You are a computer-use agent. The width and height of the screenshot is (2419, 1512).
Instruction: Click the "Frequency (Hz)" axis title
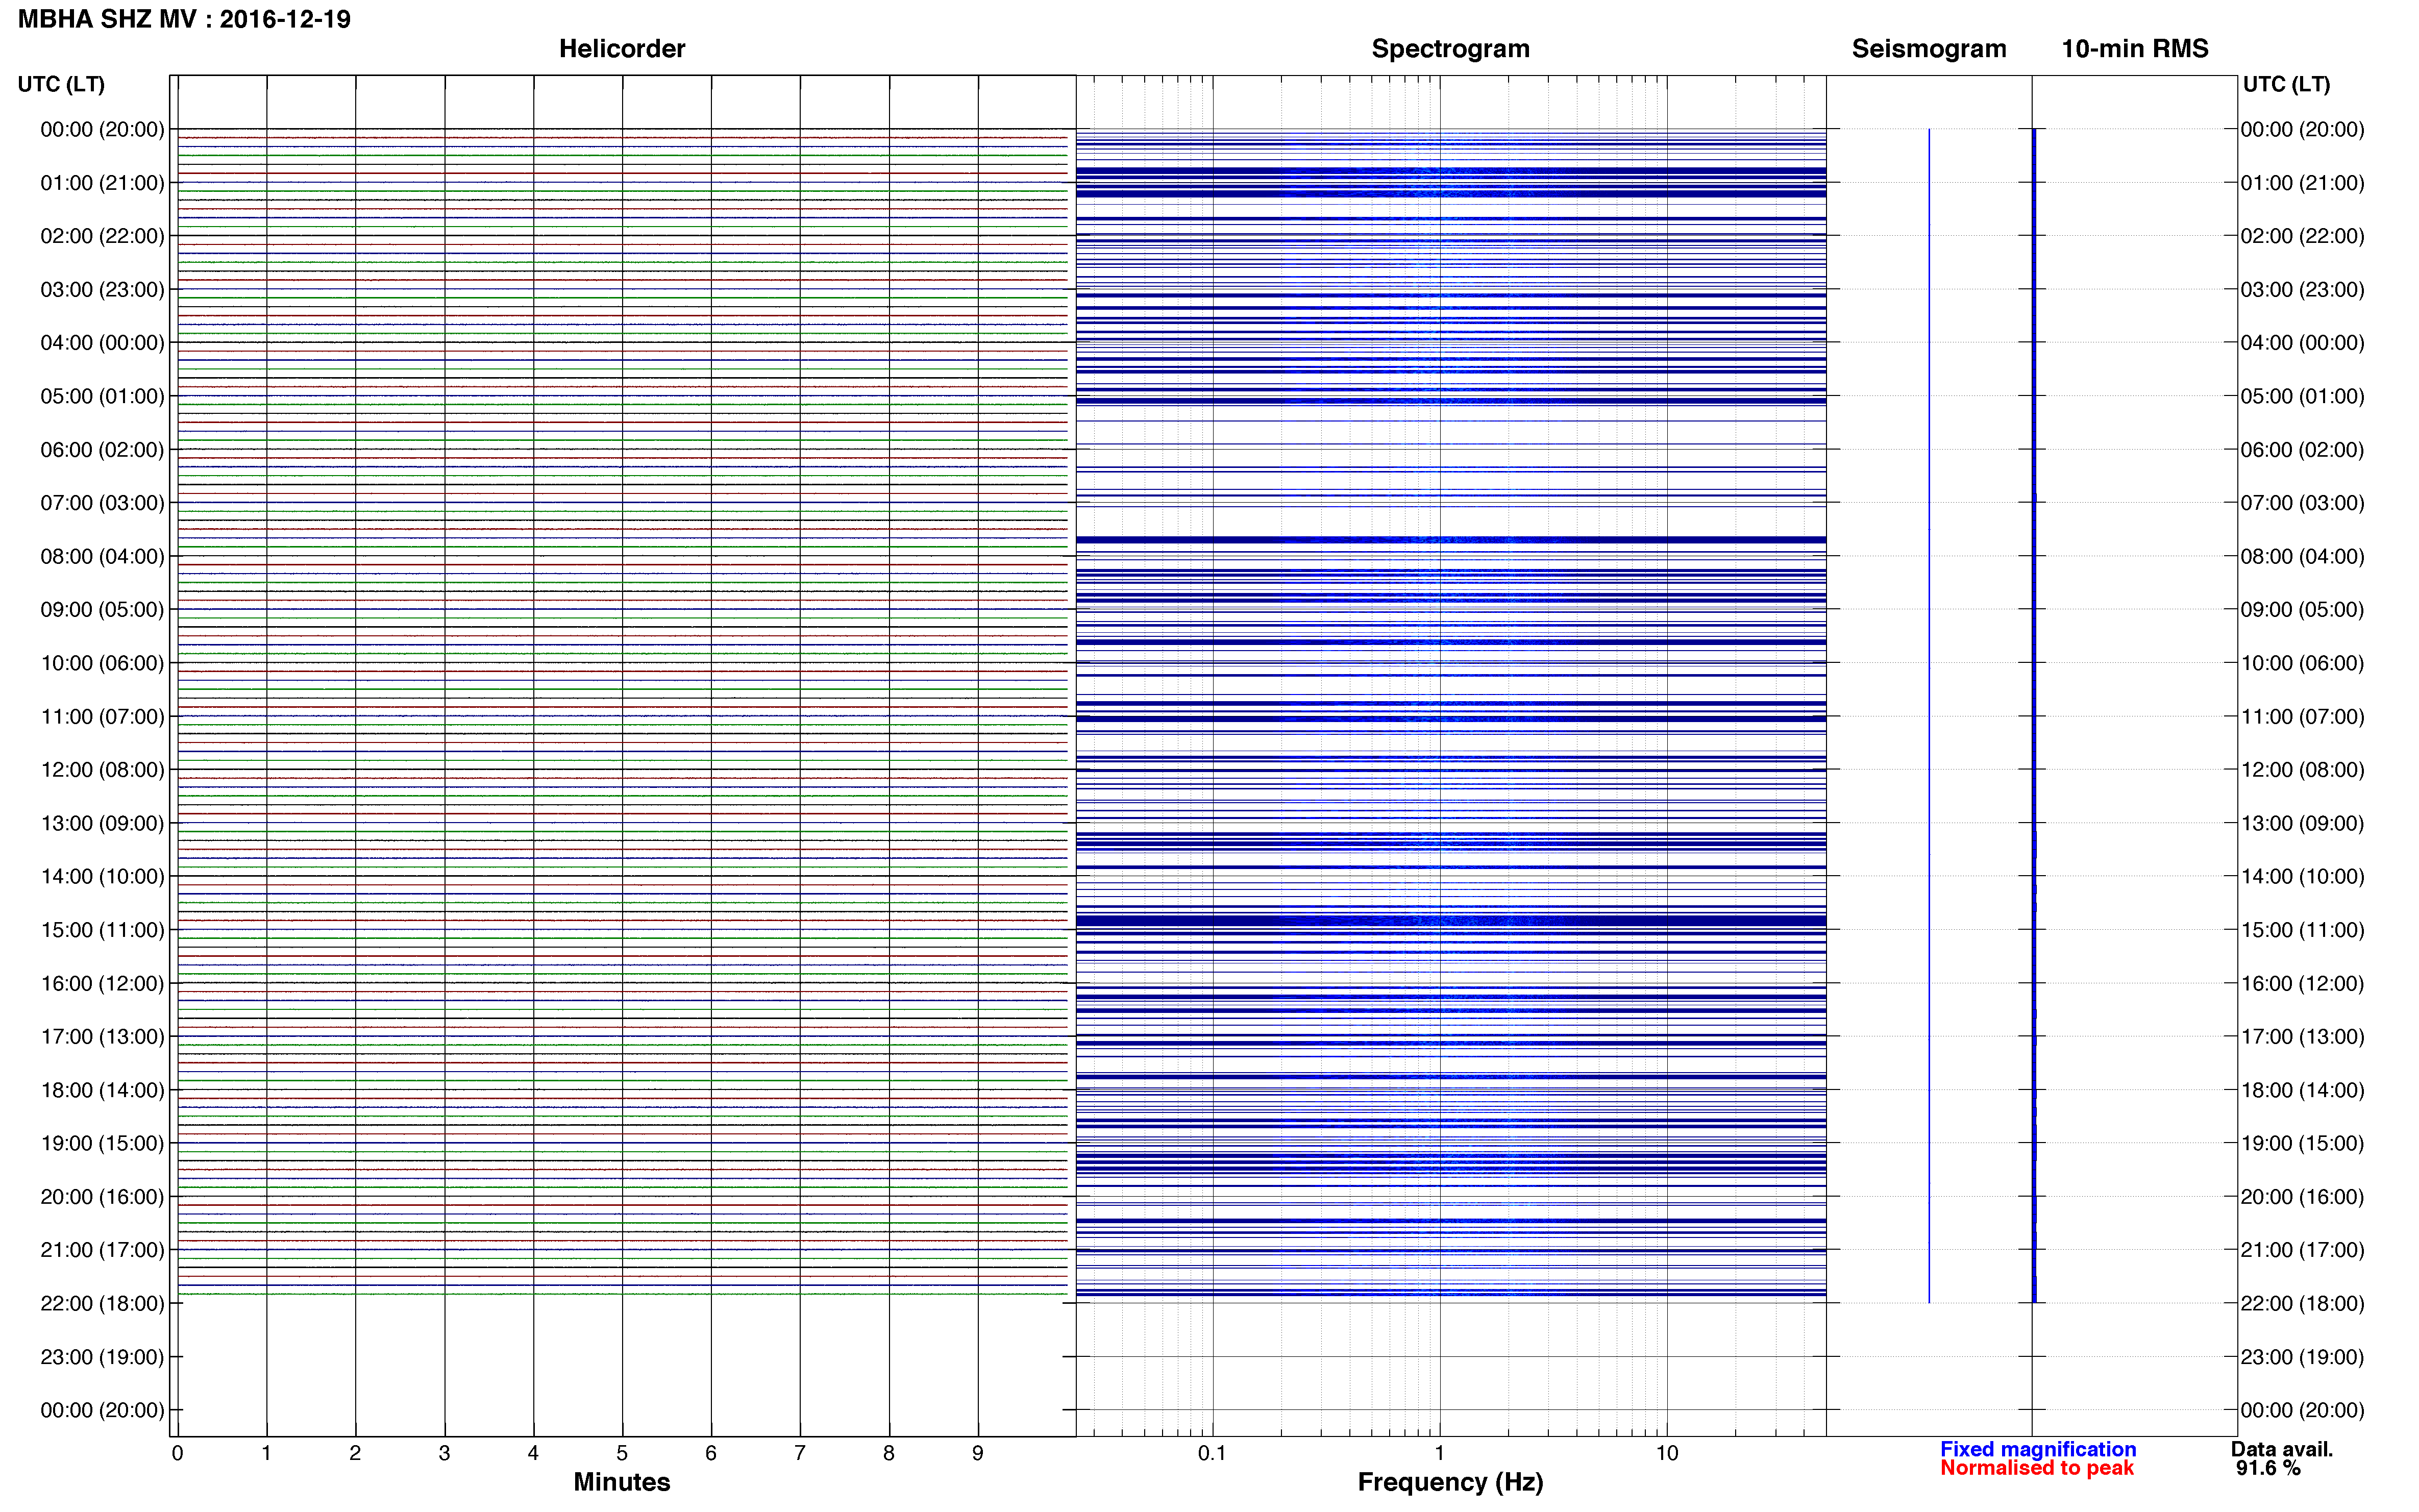(1450, 1482)
